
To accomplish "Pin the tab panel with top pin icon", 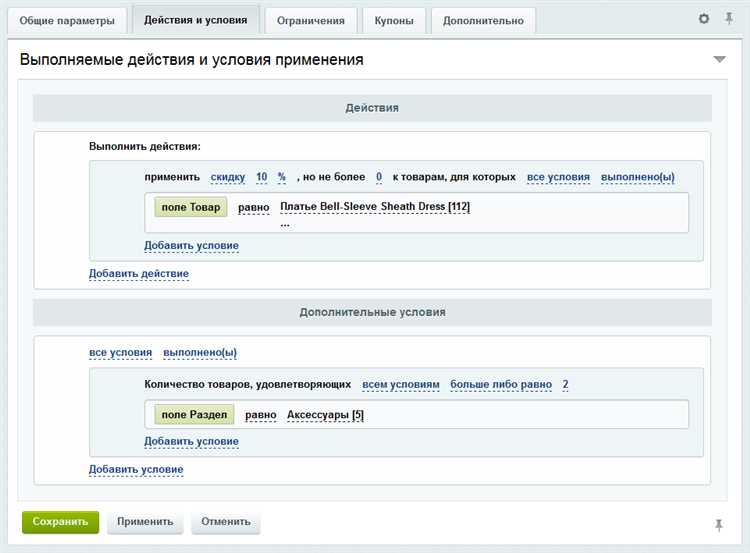I will [728, 19].
